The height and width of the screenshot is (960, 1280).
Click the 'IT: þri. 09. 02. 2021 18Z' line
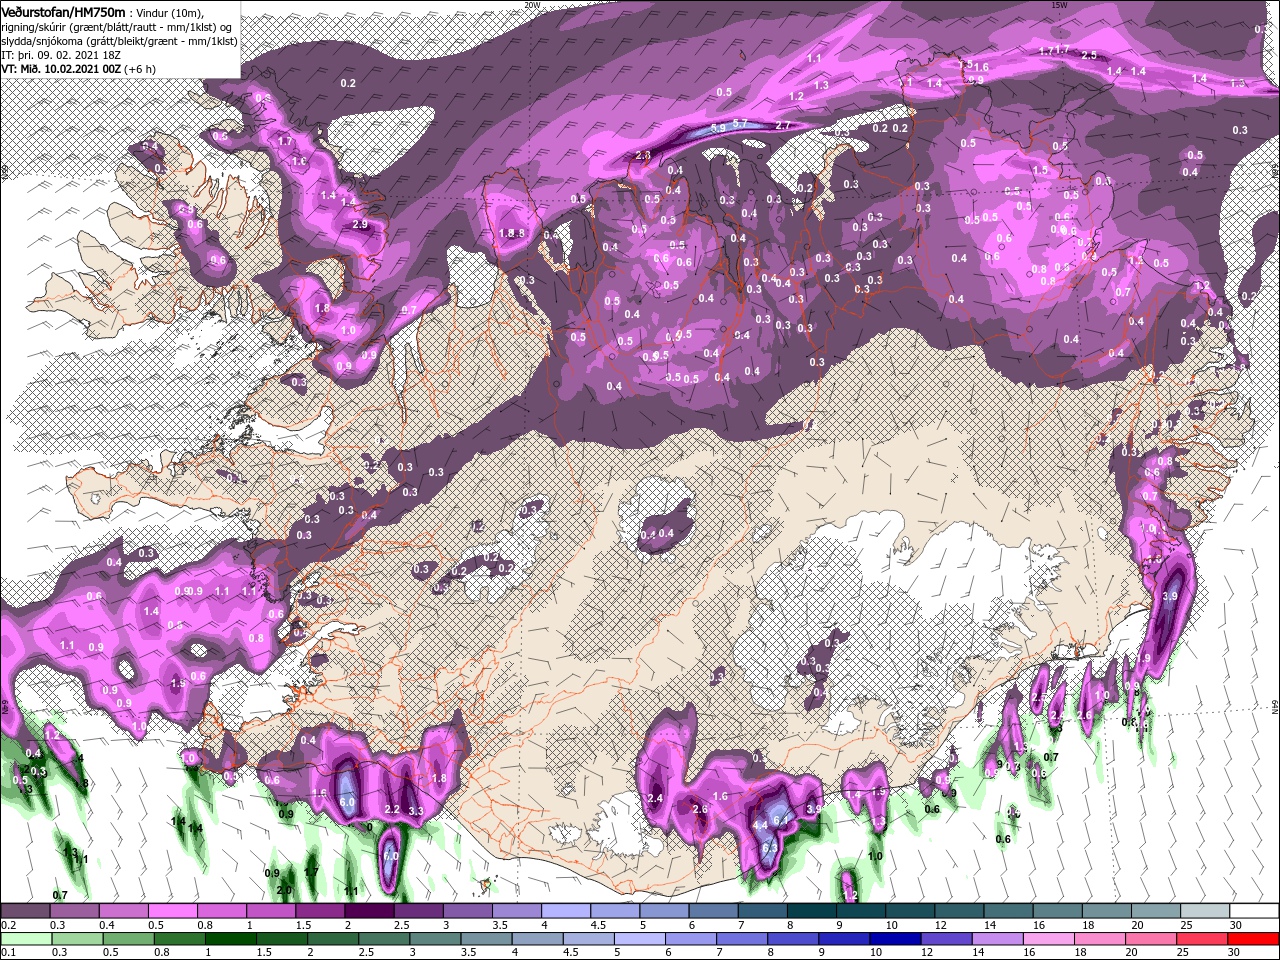point(61,55)
